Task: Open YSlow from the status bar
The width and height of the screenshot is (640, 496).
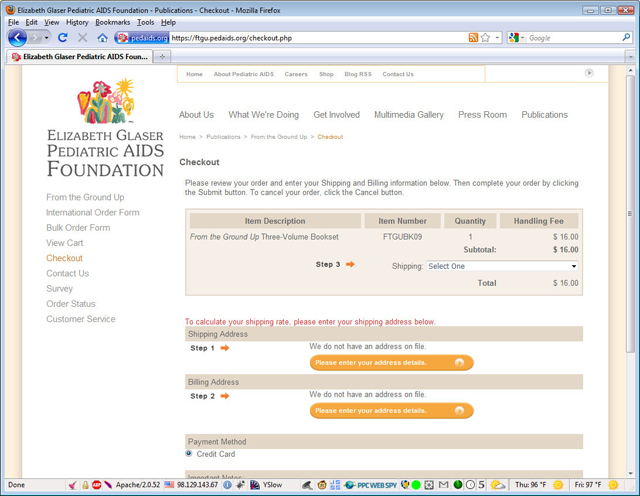Action: pyautogui.click(x=266, y=485)
